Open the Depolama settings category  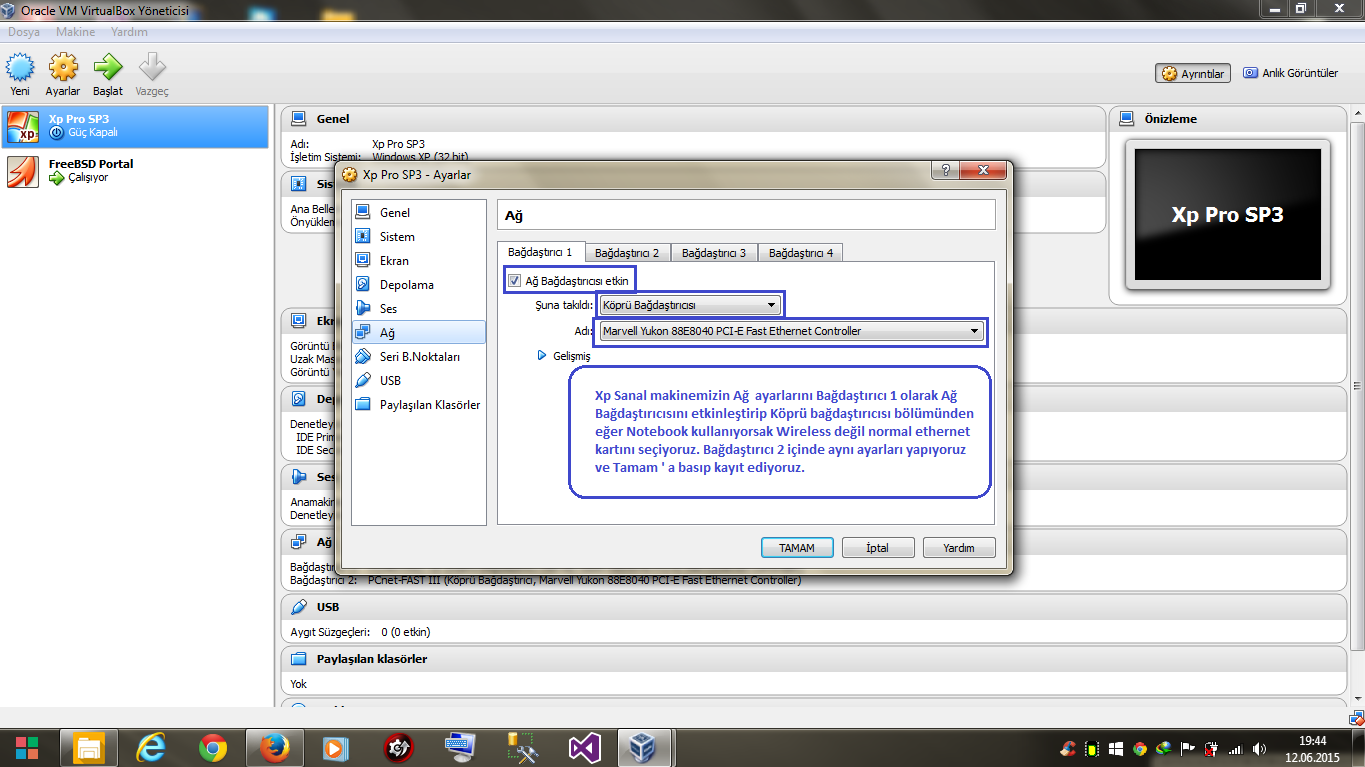pyautogui.click(x=418, y=285)
